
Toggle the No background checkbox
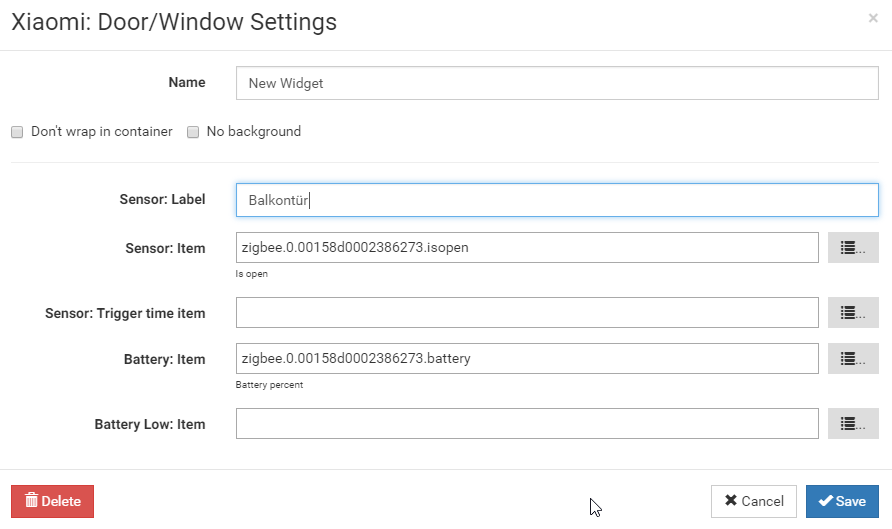(x=193, y=132)
